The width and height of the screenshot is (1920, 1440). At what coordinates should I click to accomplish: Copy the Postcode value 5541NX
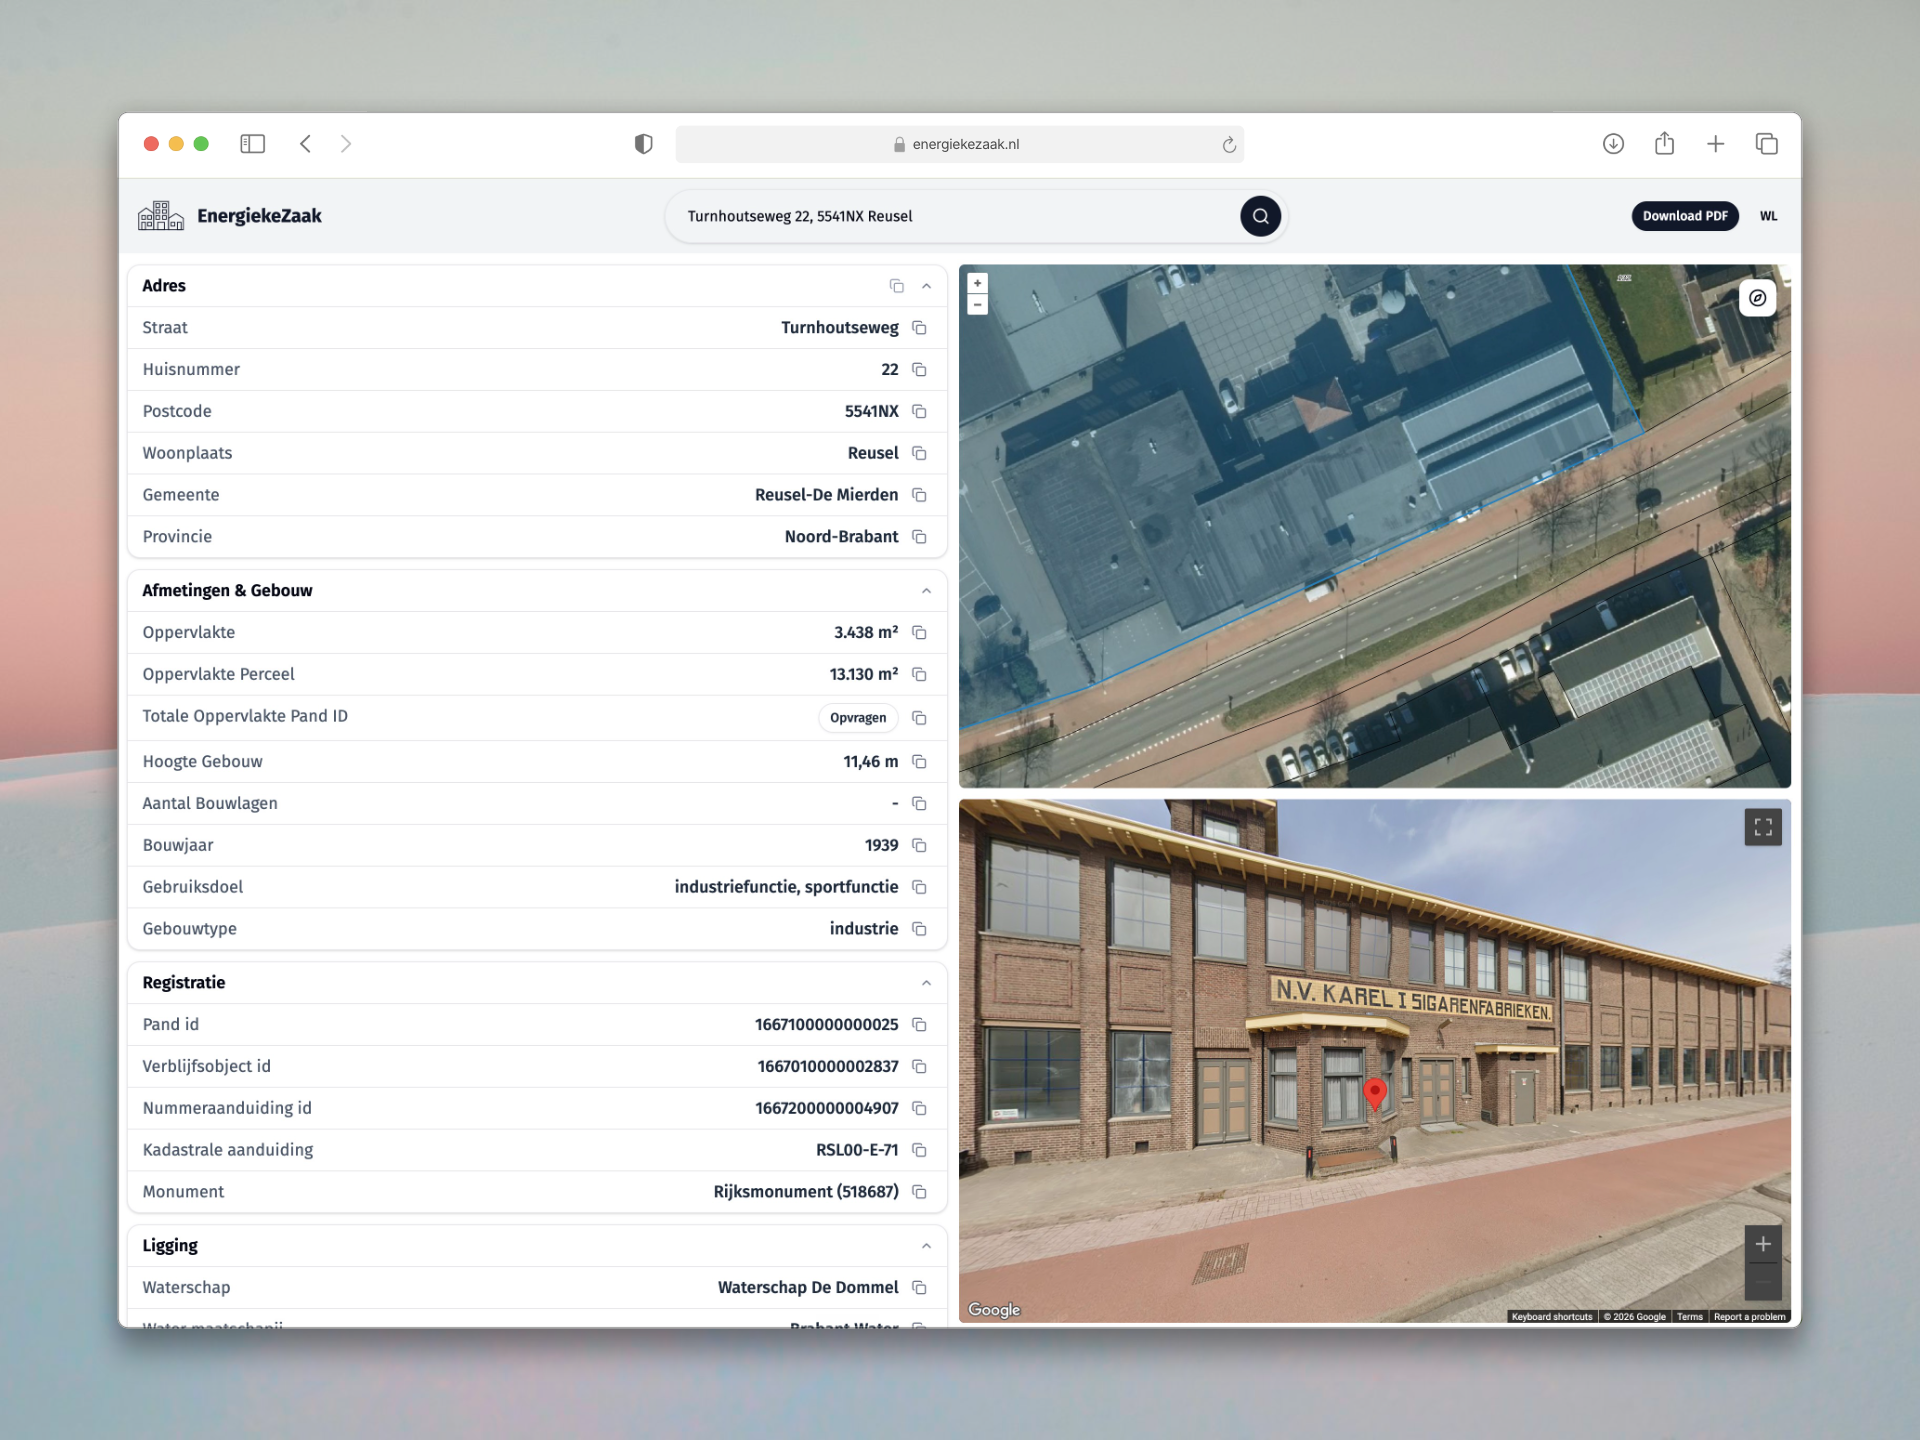tap(919, 412)
